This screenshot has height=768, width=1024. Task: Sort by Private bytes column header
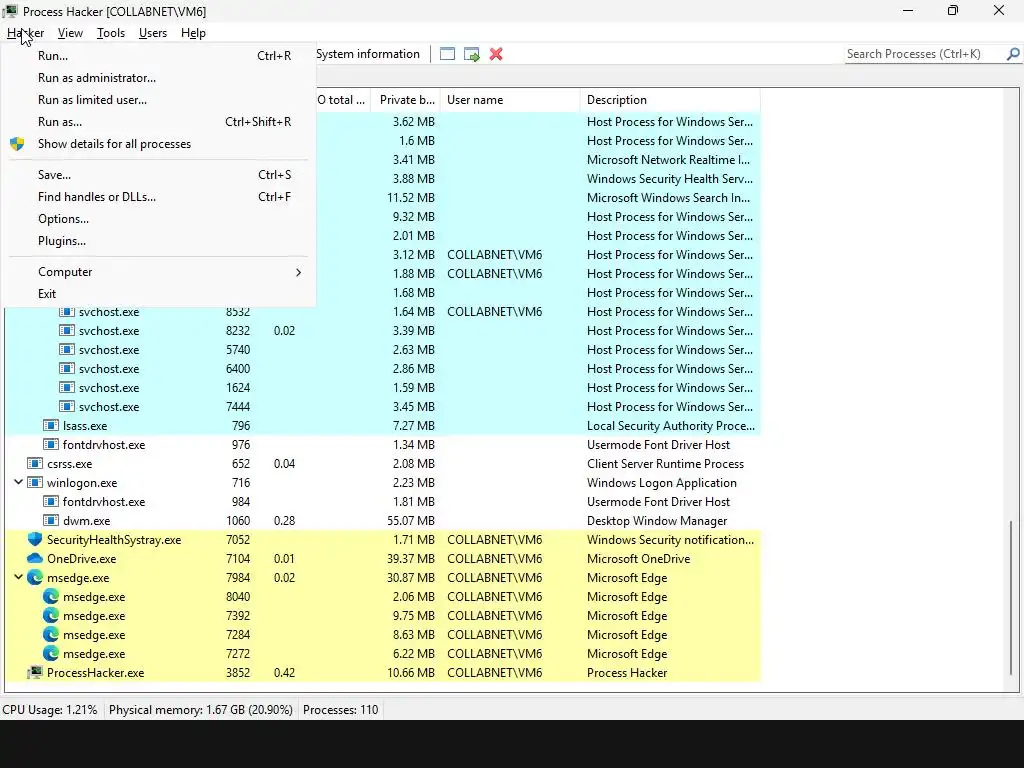[405, 100]
